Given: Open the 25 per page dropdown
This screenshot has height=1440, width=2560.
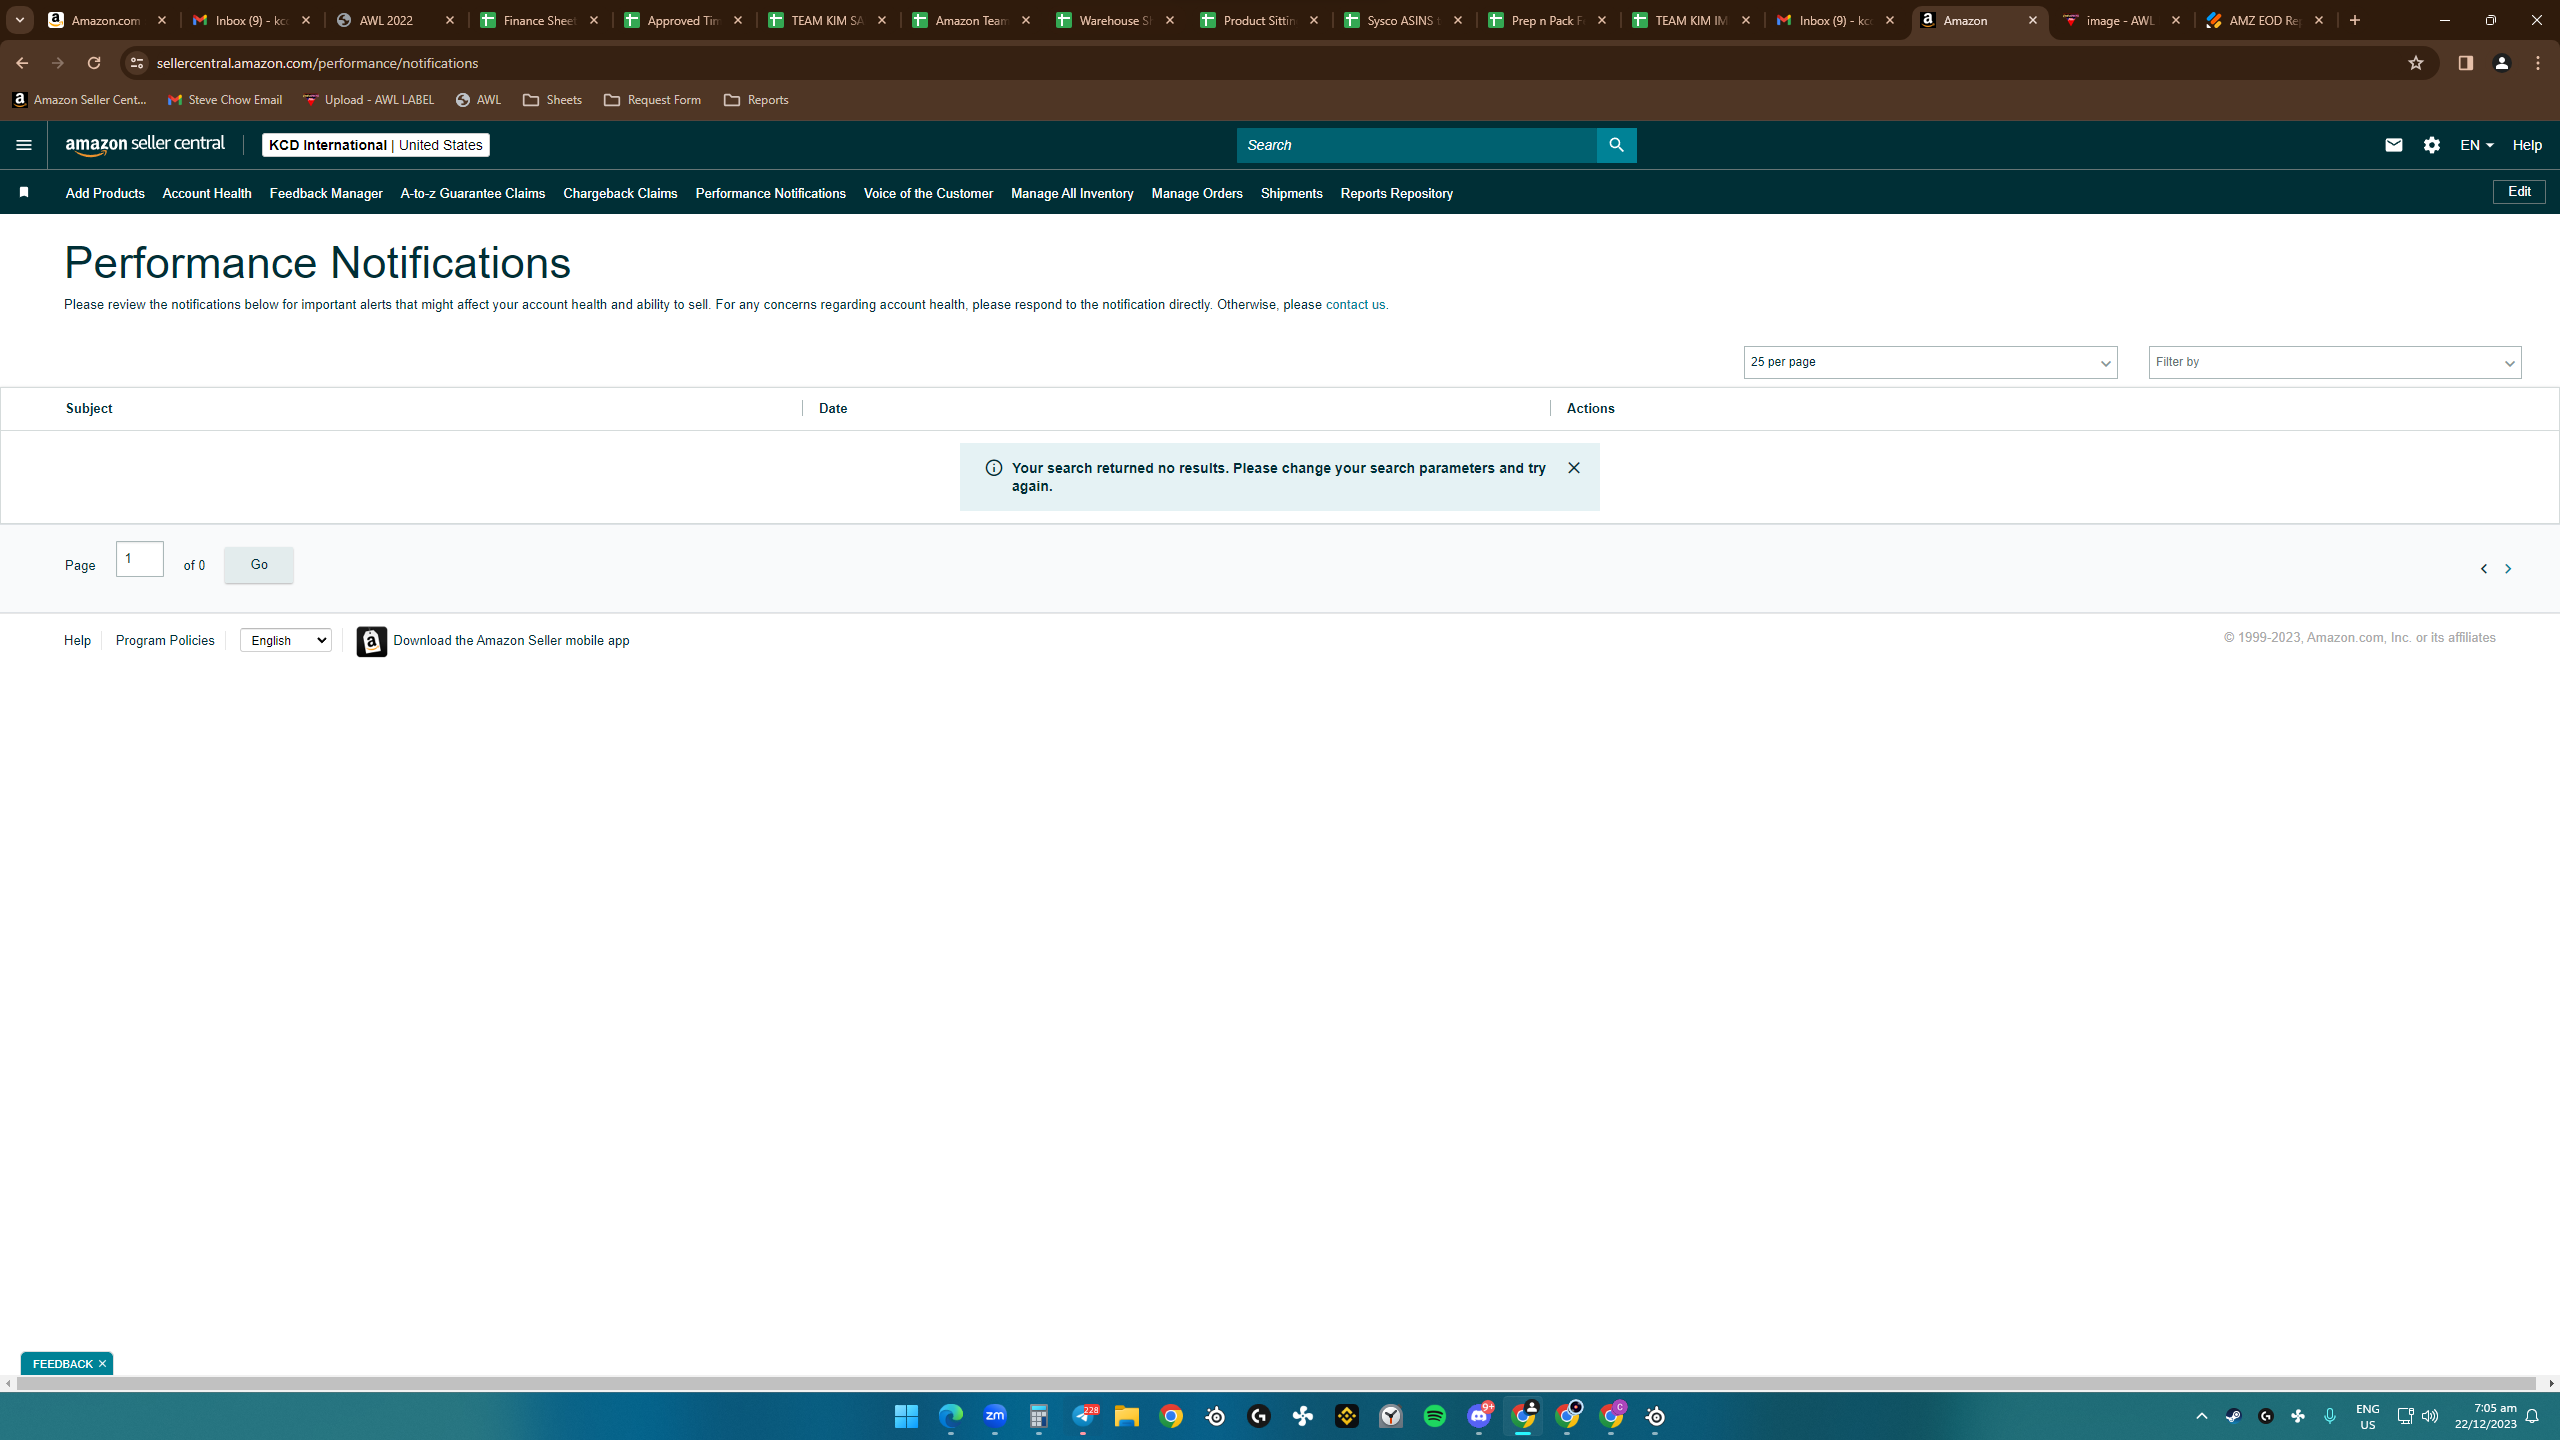Looking at the screenshot, I should point(1930,362).
